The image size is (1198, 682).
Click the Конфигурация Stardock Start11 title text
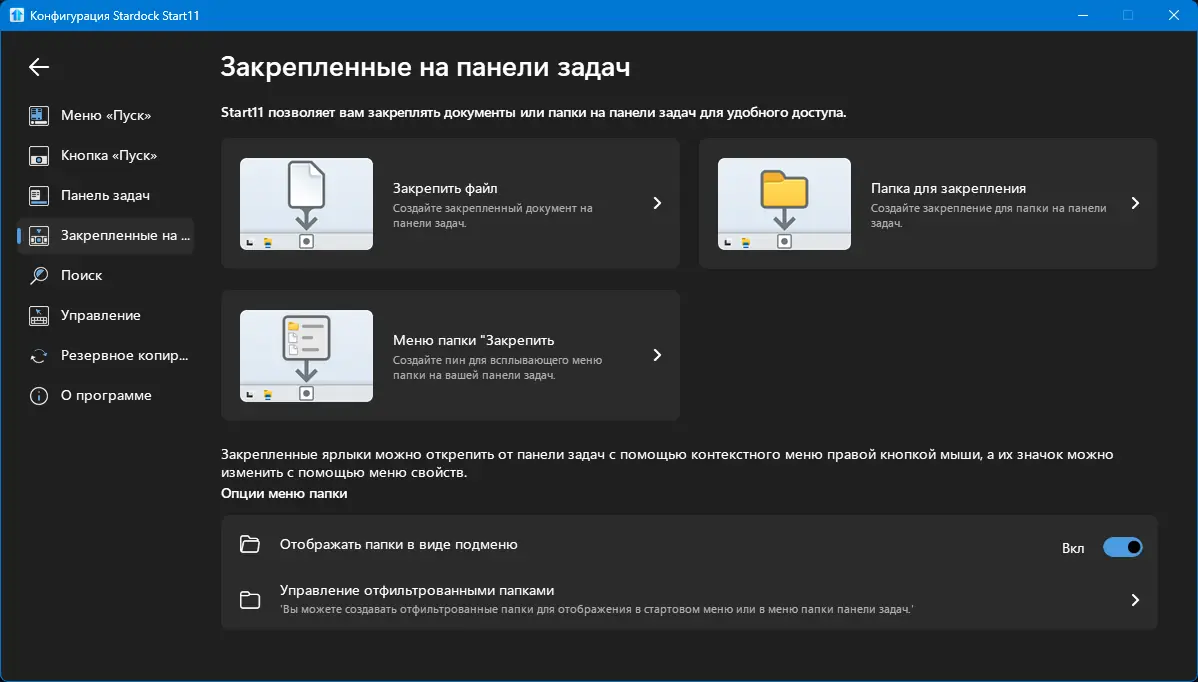(x=115, y=15)
